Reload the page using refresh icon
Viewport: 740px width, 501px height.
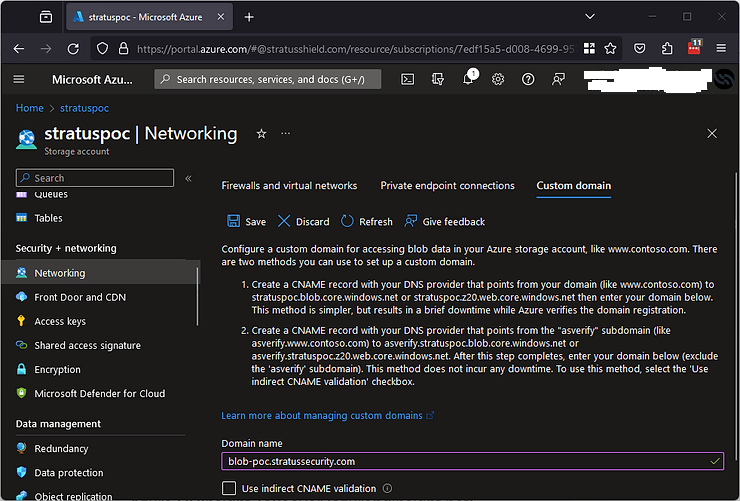coord(73,49)
